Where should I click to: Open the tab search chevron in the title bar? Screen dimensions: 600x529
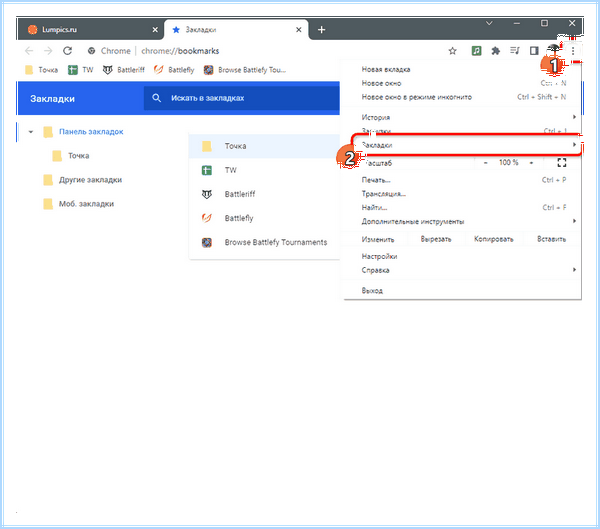489,23
